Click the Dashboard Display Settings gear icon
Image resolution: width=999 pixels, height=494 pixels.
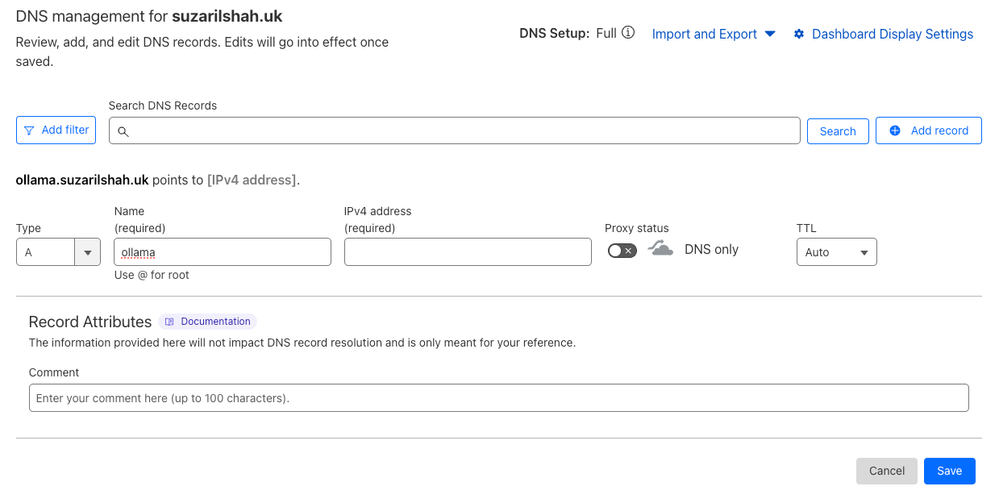[799, 34]
